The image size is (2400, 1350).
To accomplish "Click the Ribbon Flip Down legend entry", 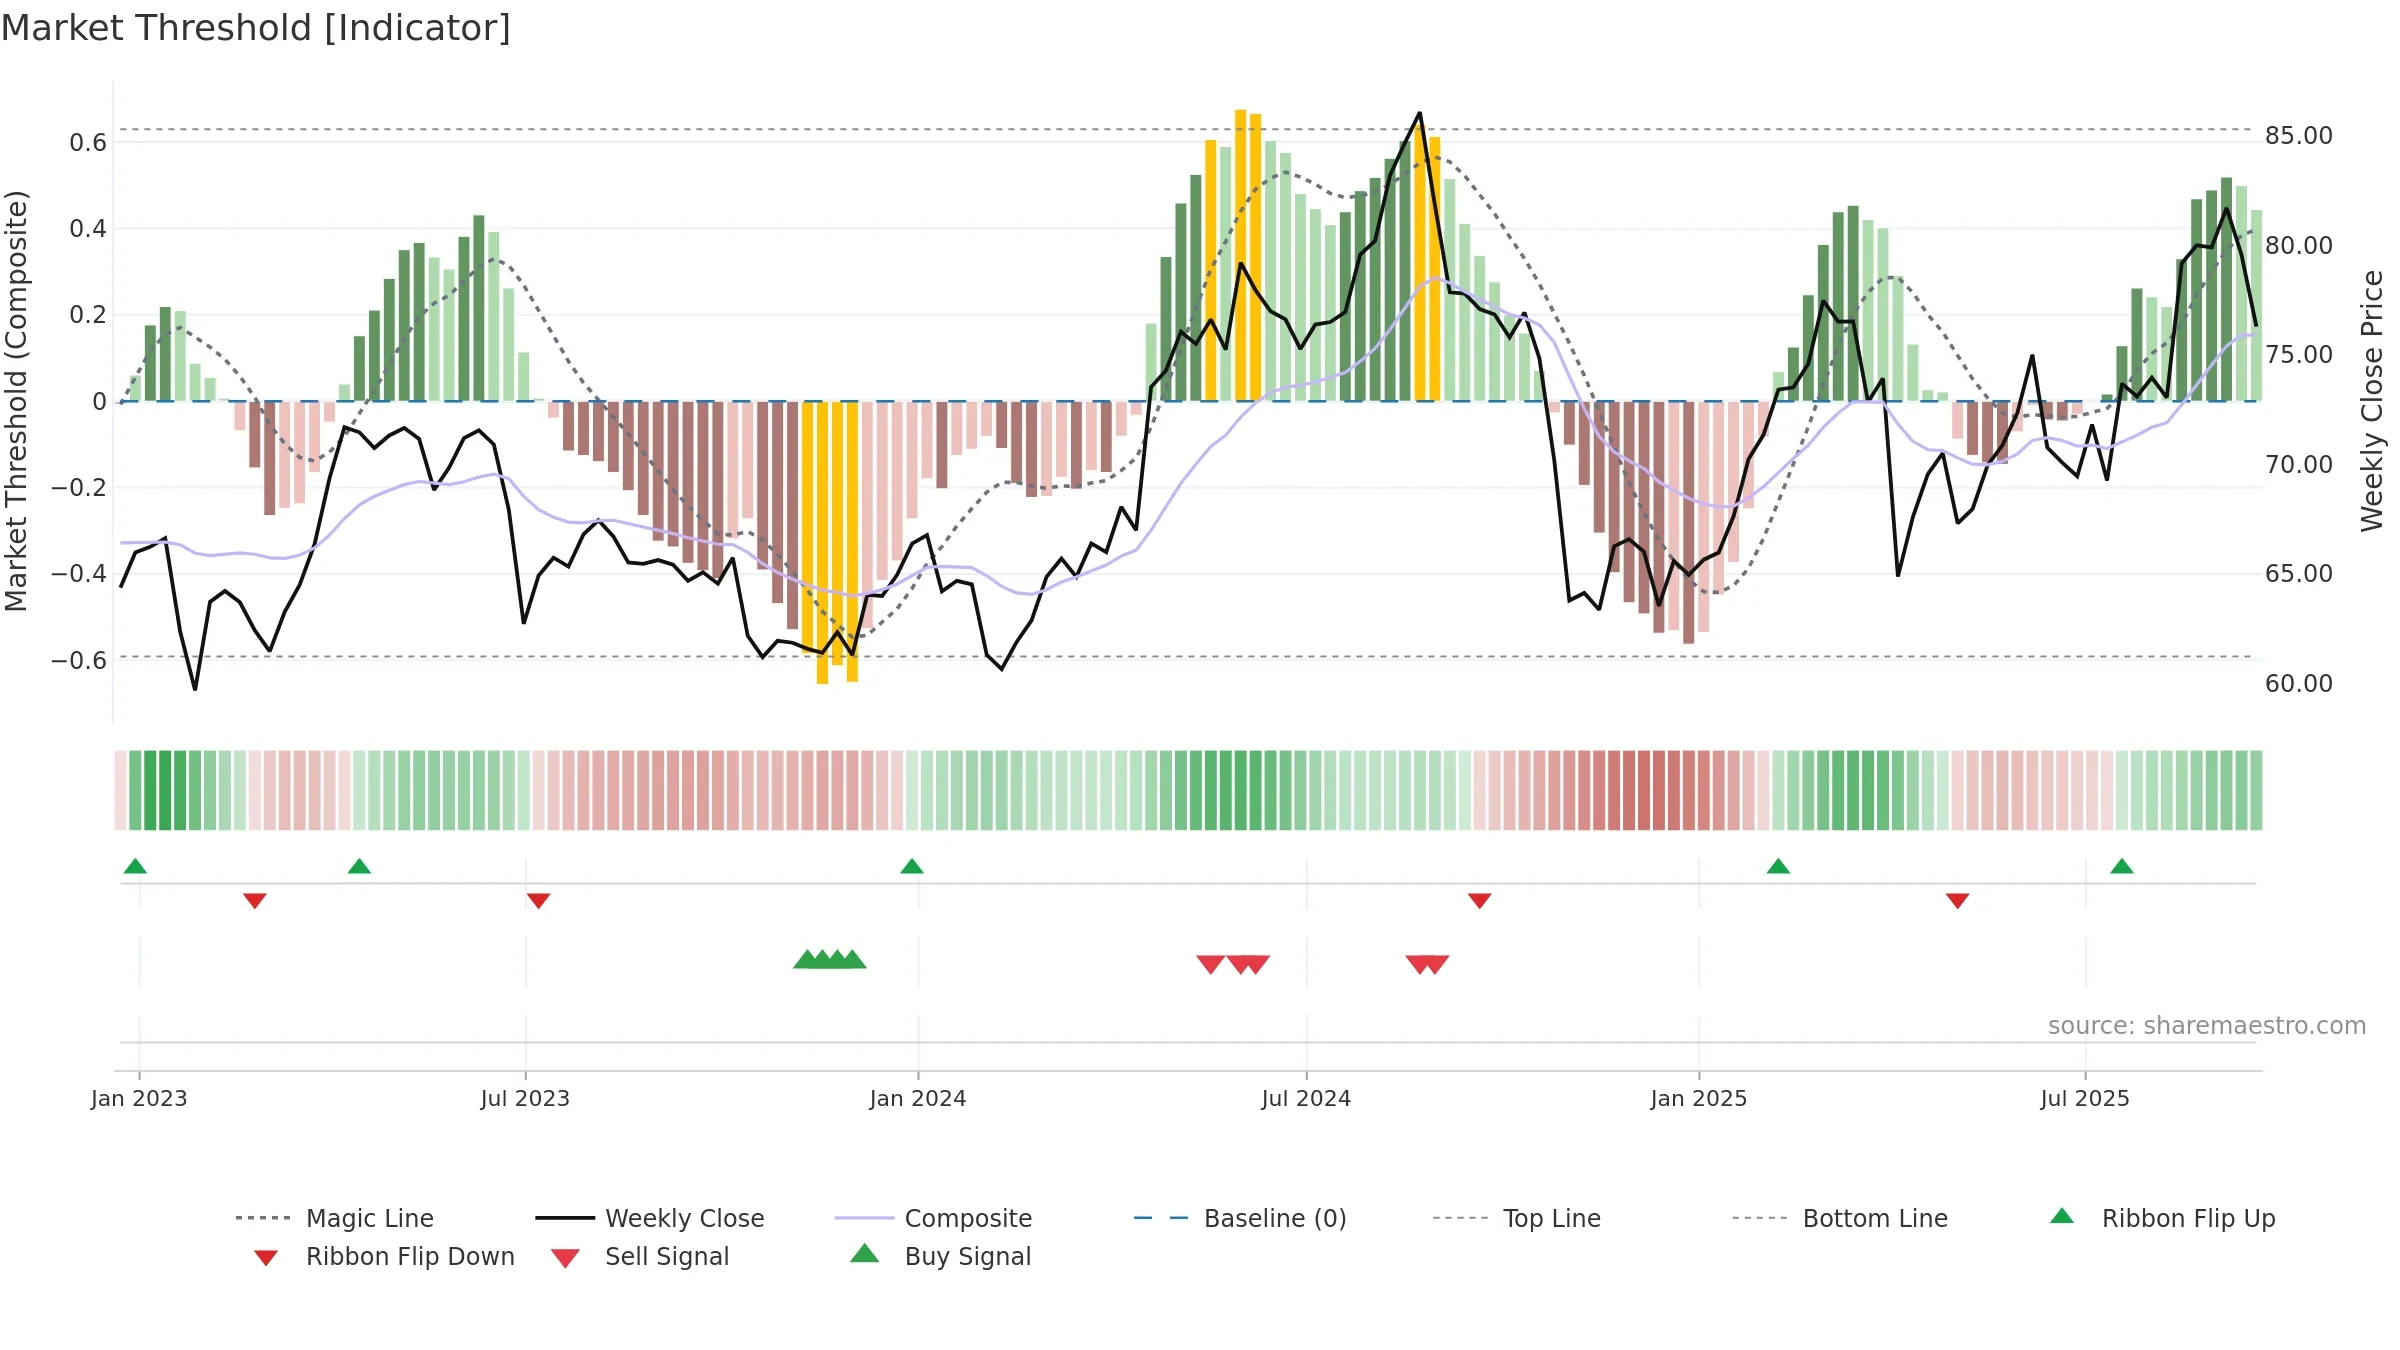I will point(383,1256).
